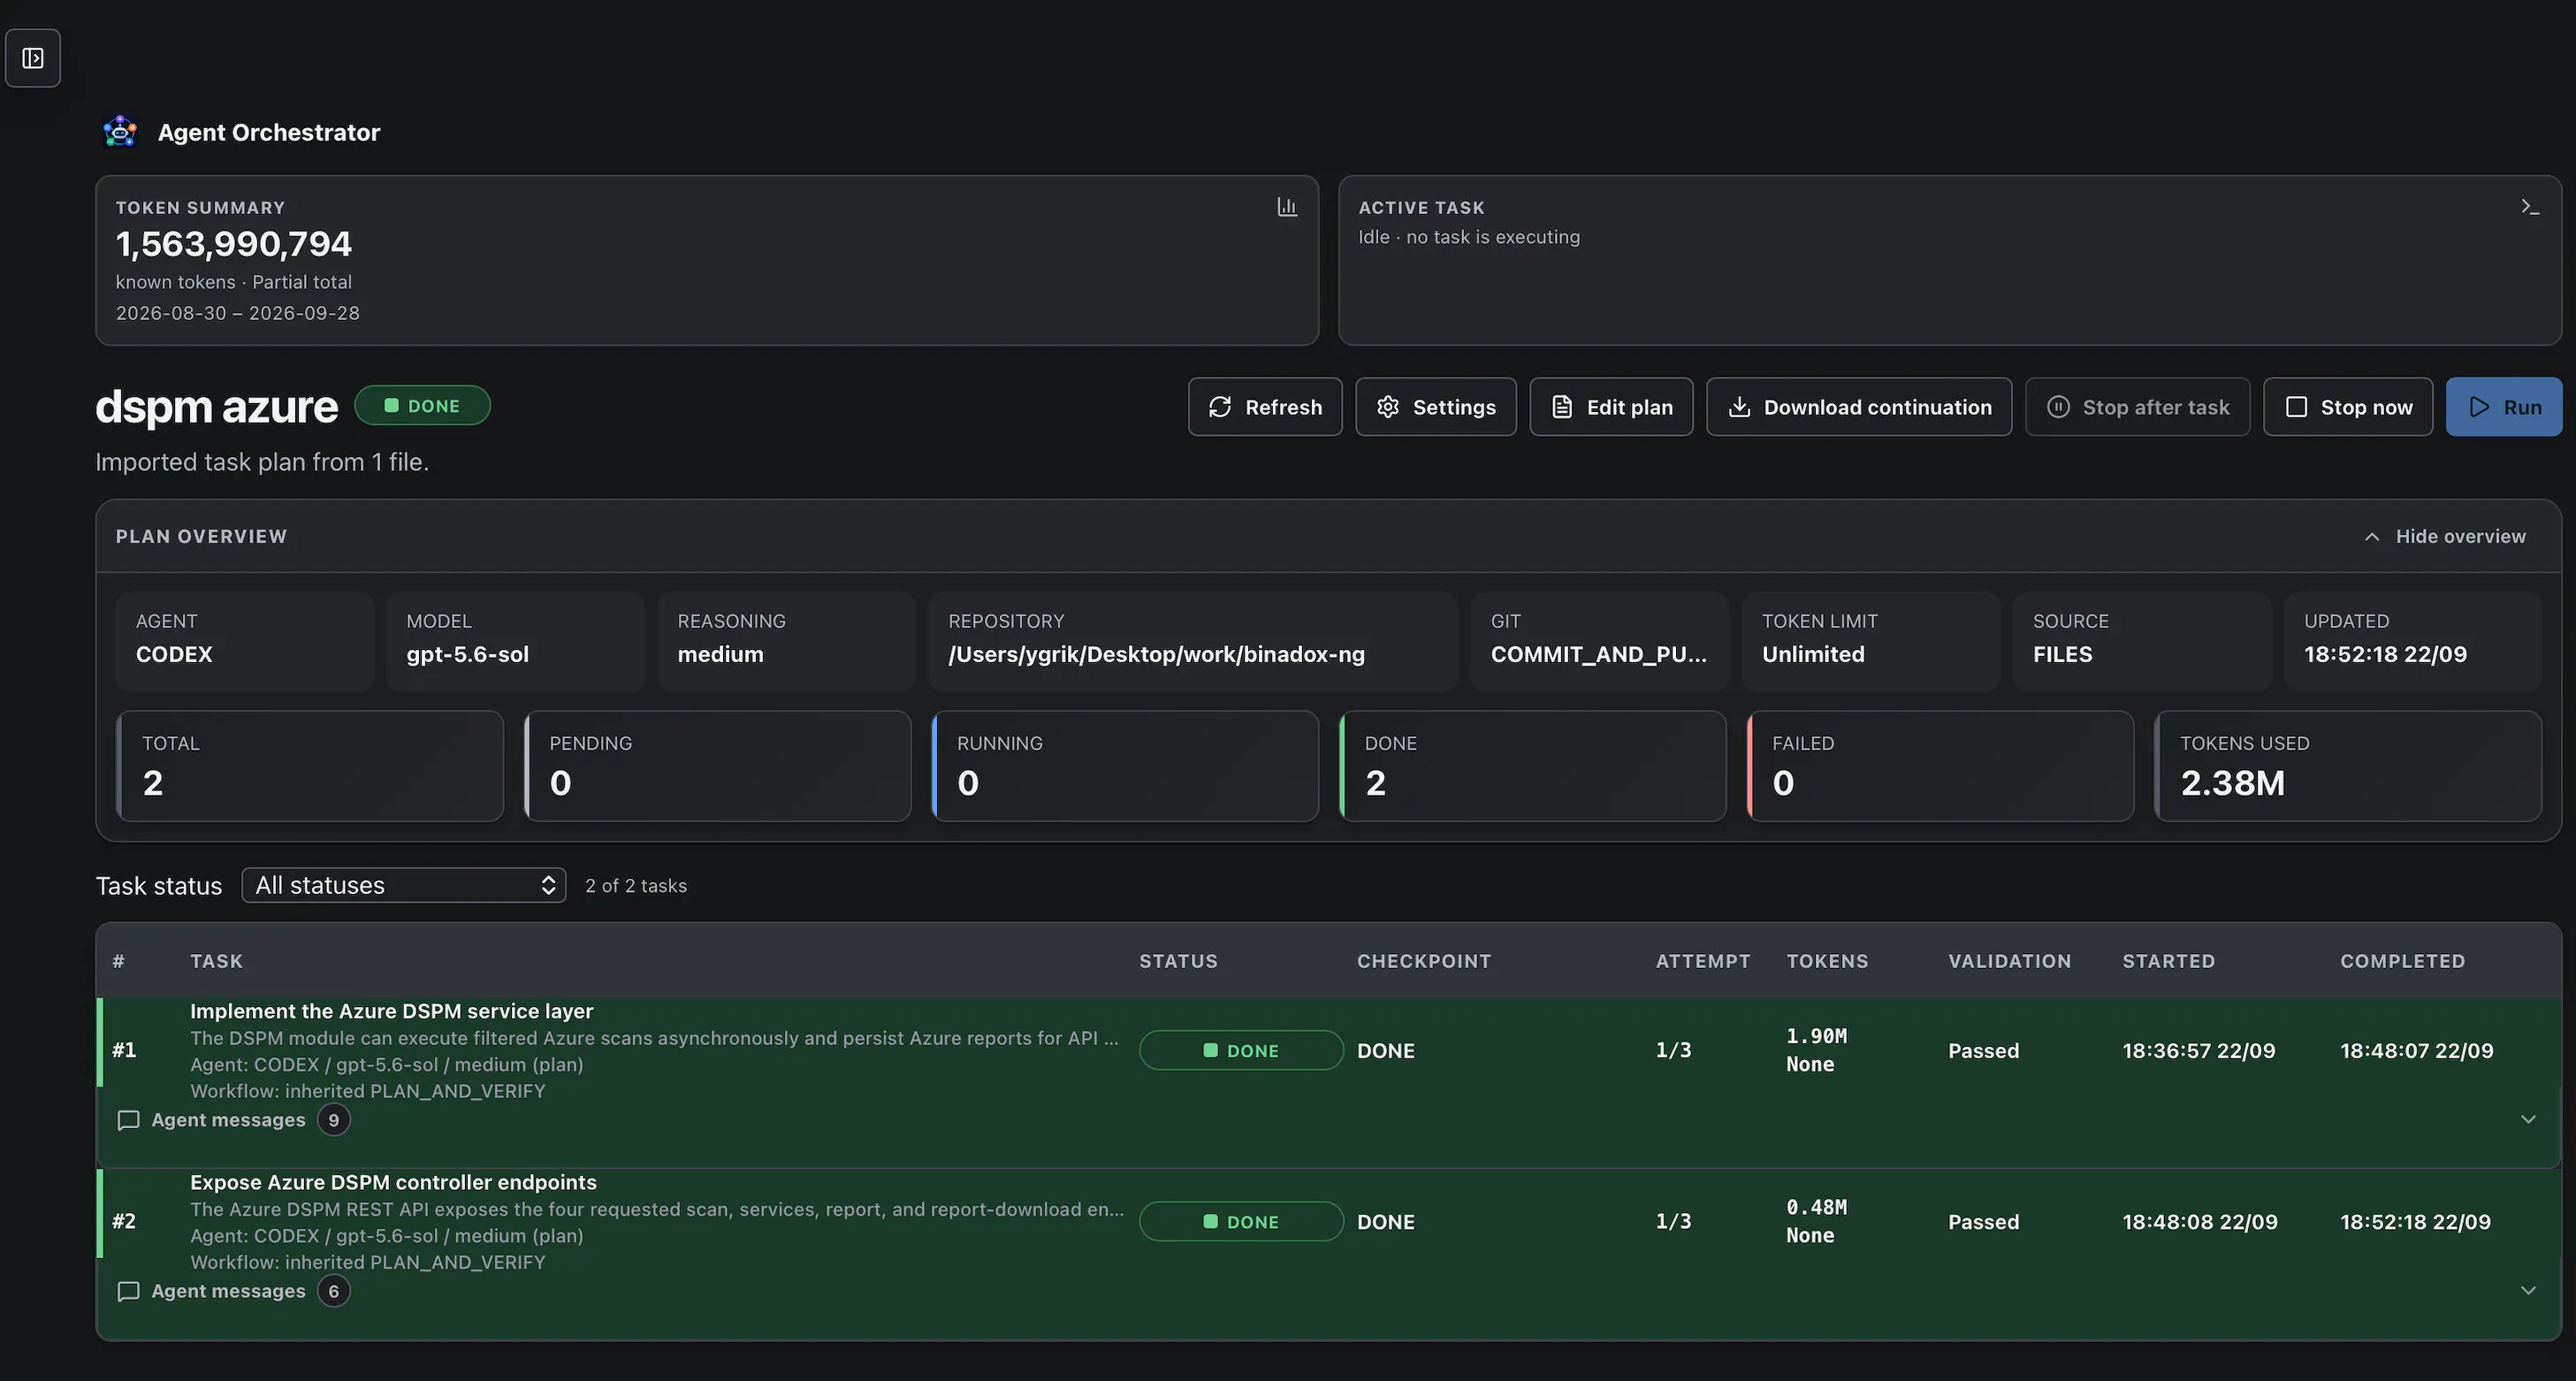Toggle the sidebar panel icon
The height and width of the screenshot is (1381, 2576).
[x=33, y=58]
